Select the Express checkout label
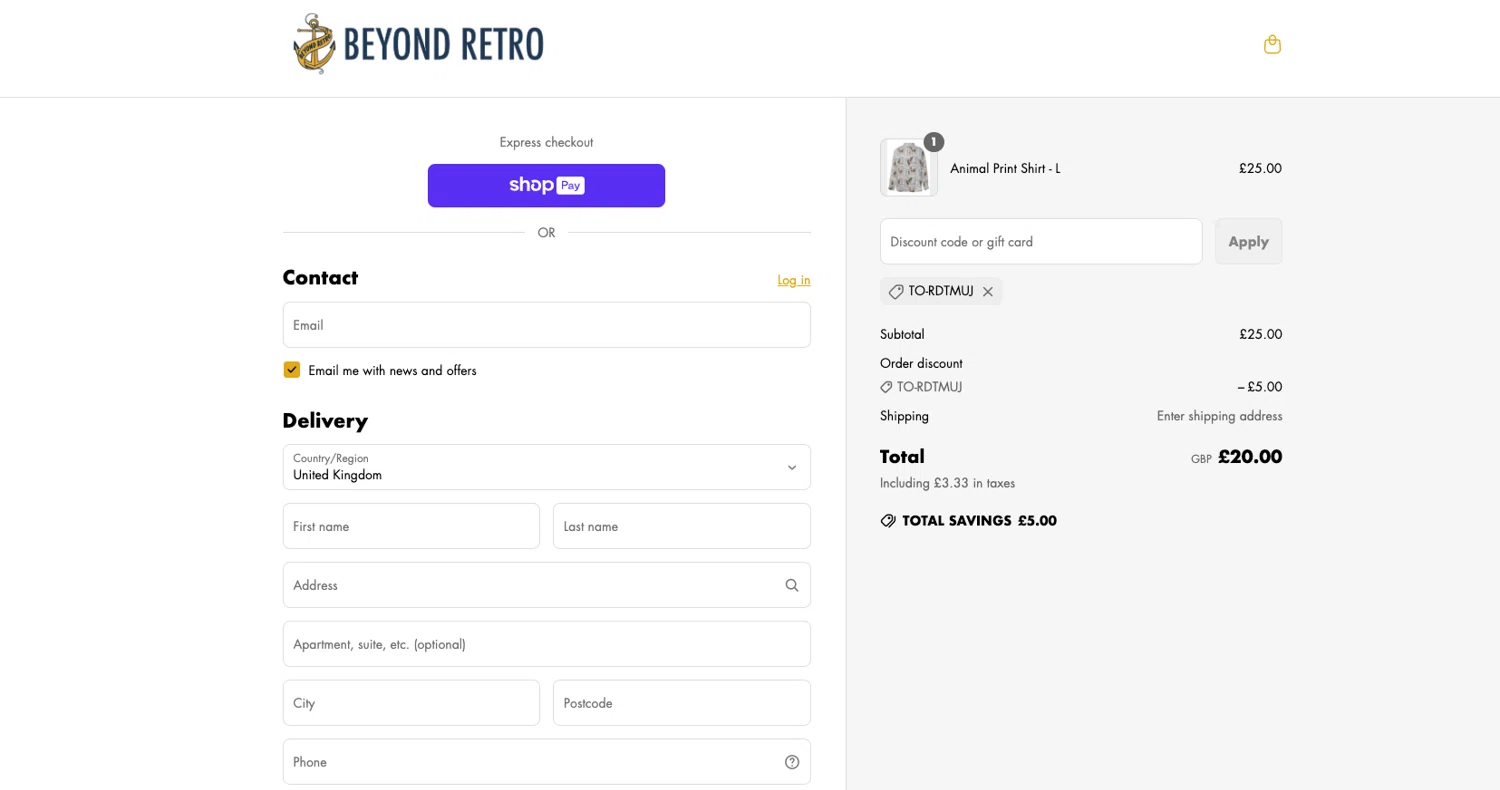 point(546,142)
